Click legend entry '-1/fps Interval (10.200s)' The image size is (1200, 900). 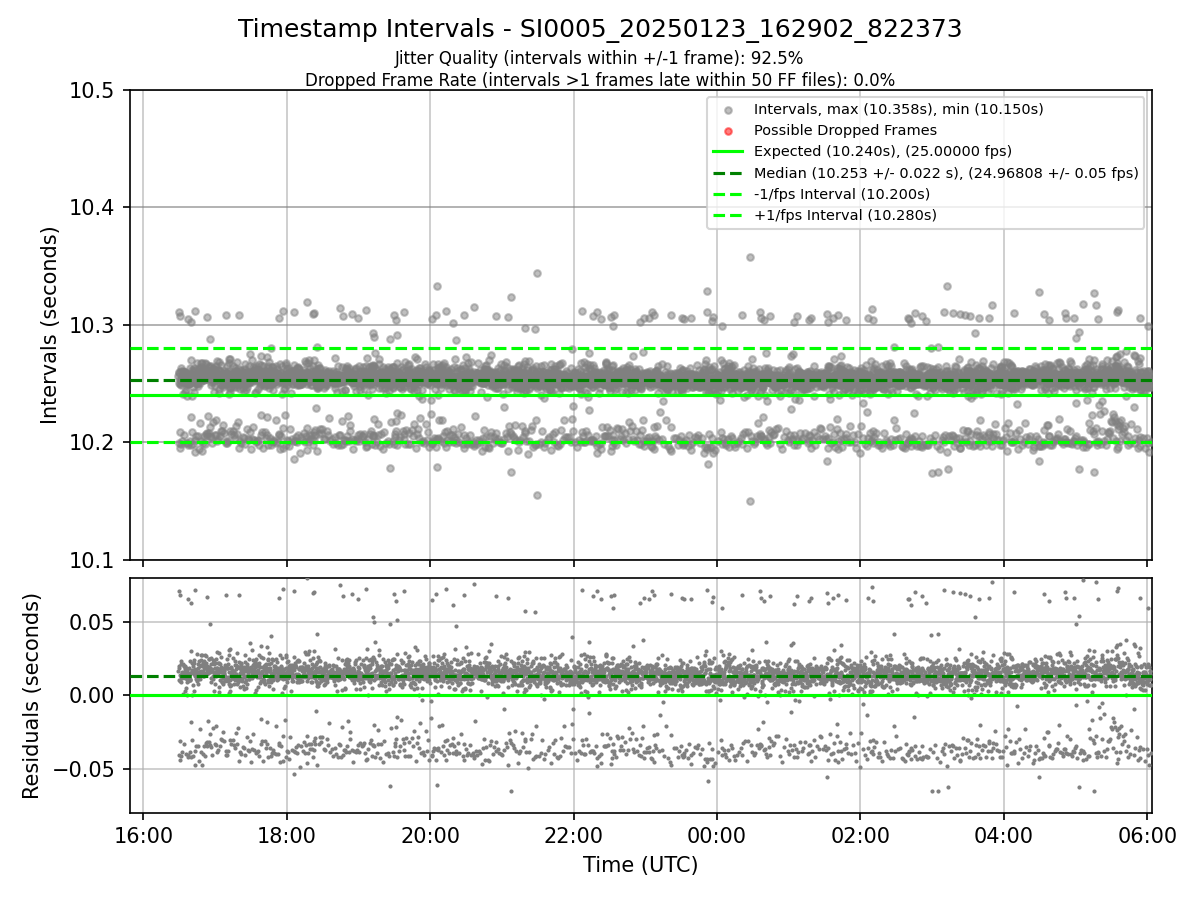(842, 194)
